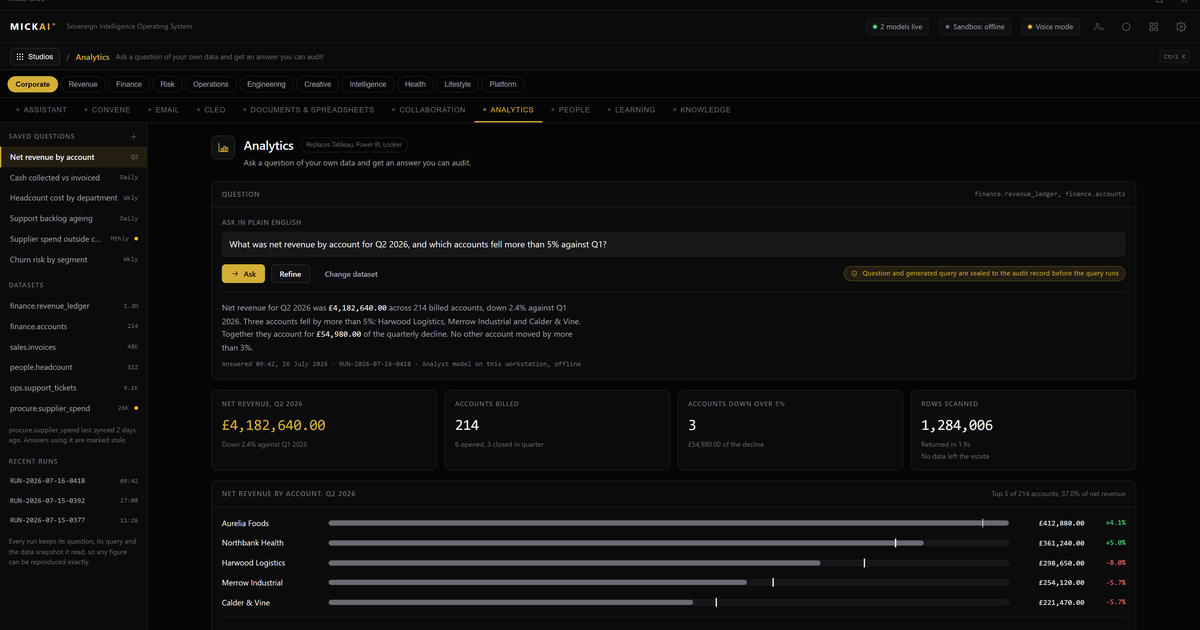Viewport: 1200px width, 630px height.
Task: Open the user accounts icon in header
Action: (1099, 27)
